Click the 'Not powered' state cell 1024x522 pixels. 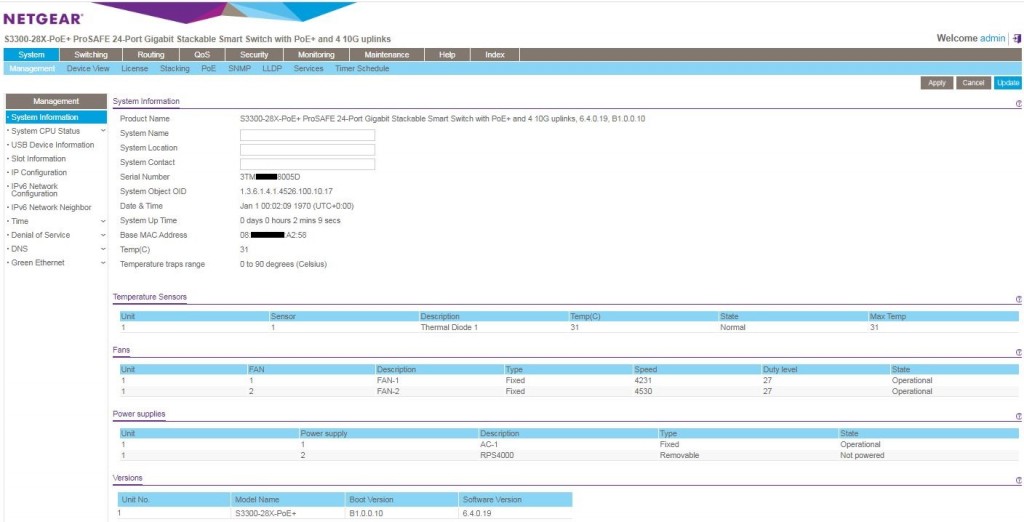[x=862, y=455]
